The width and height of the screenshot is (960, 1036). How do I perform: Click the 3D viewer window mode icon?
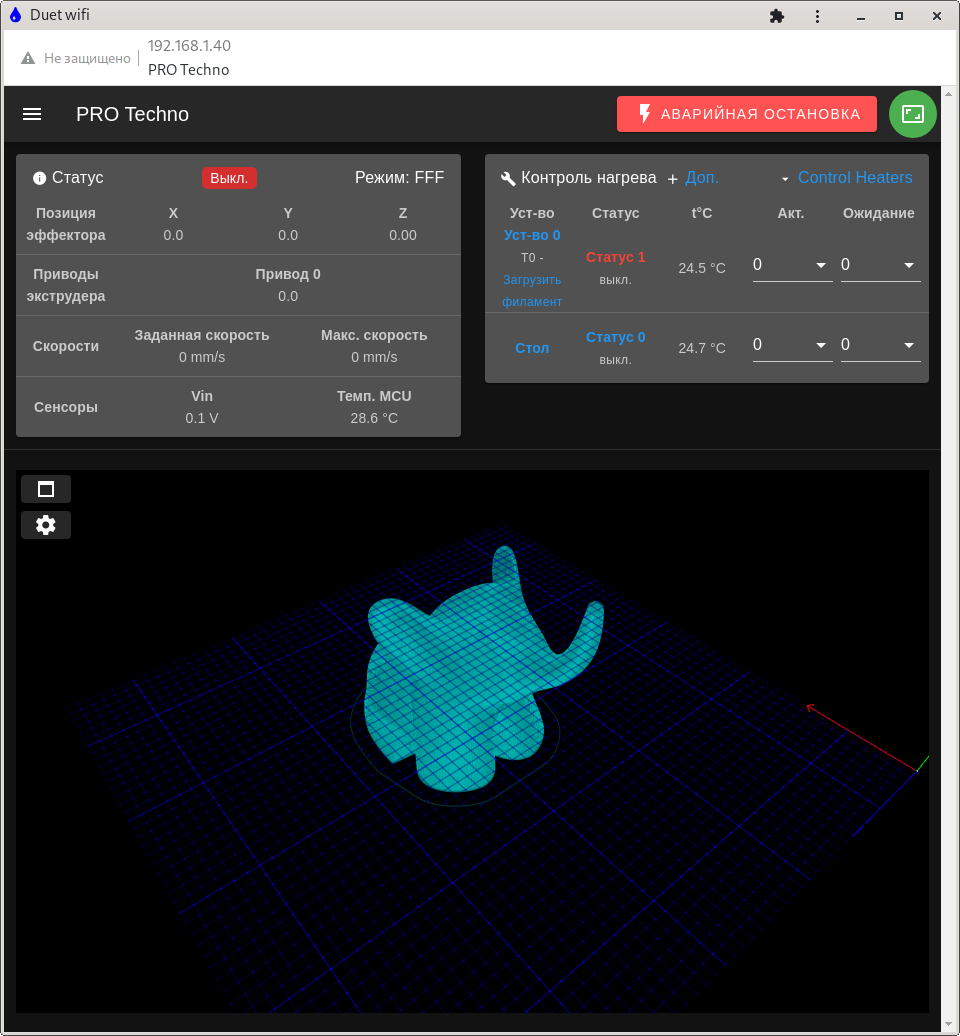(x=46, y=489)
